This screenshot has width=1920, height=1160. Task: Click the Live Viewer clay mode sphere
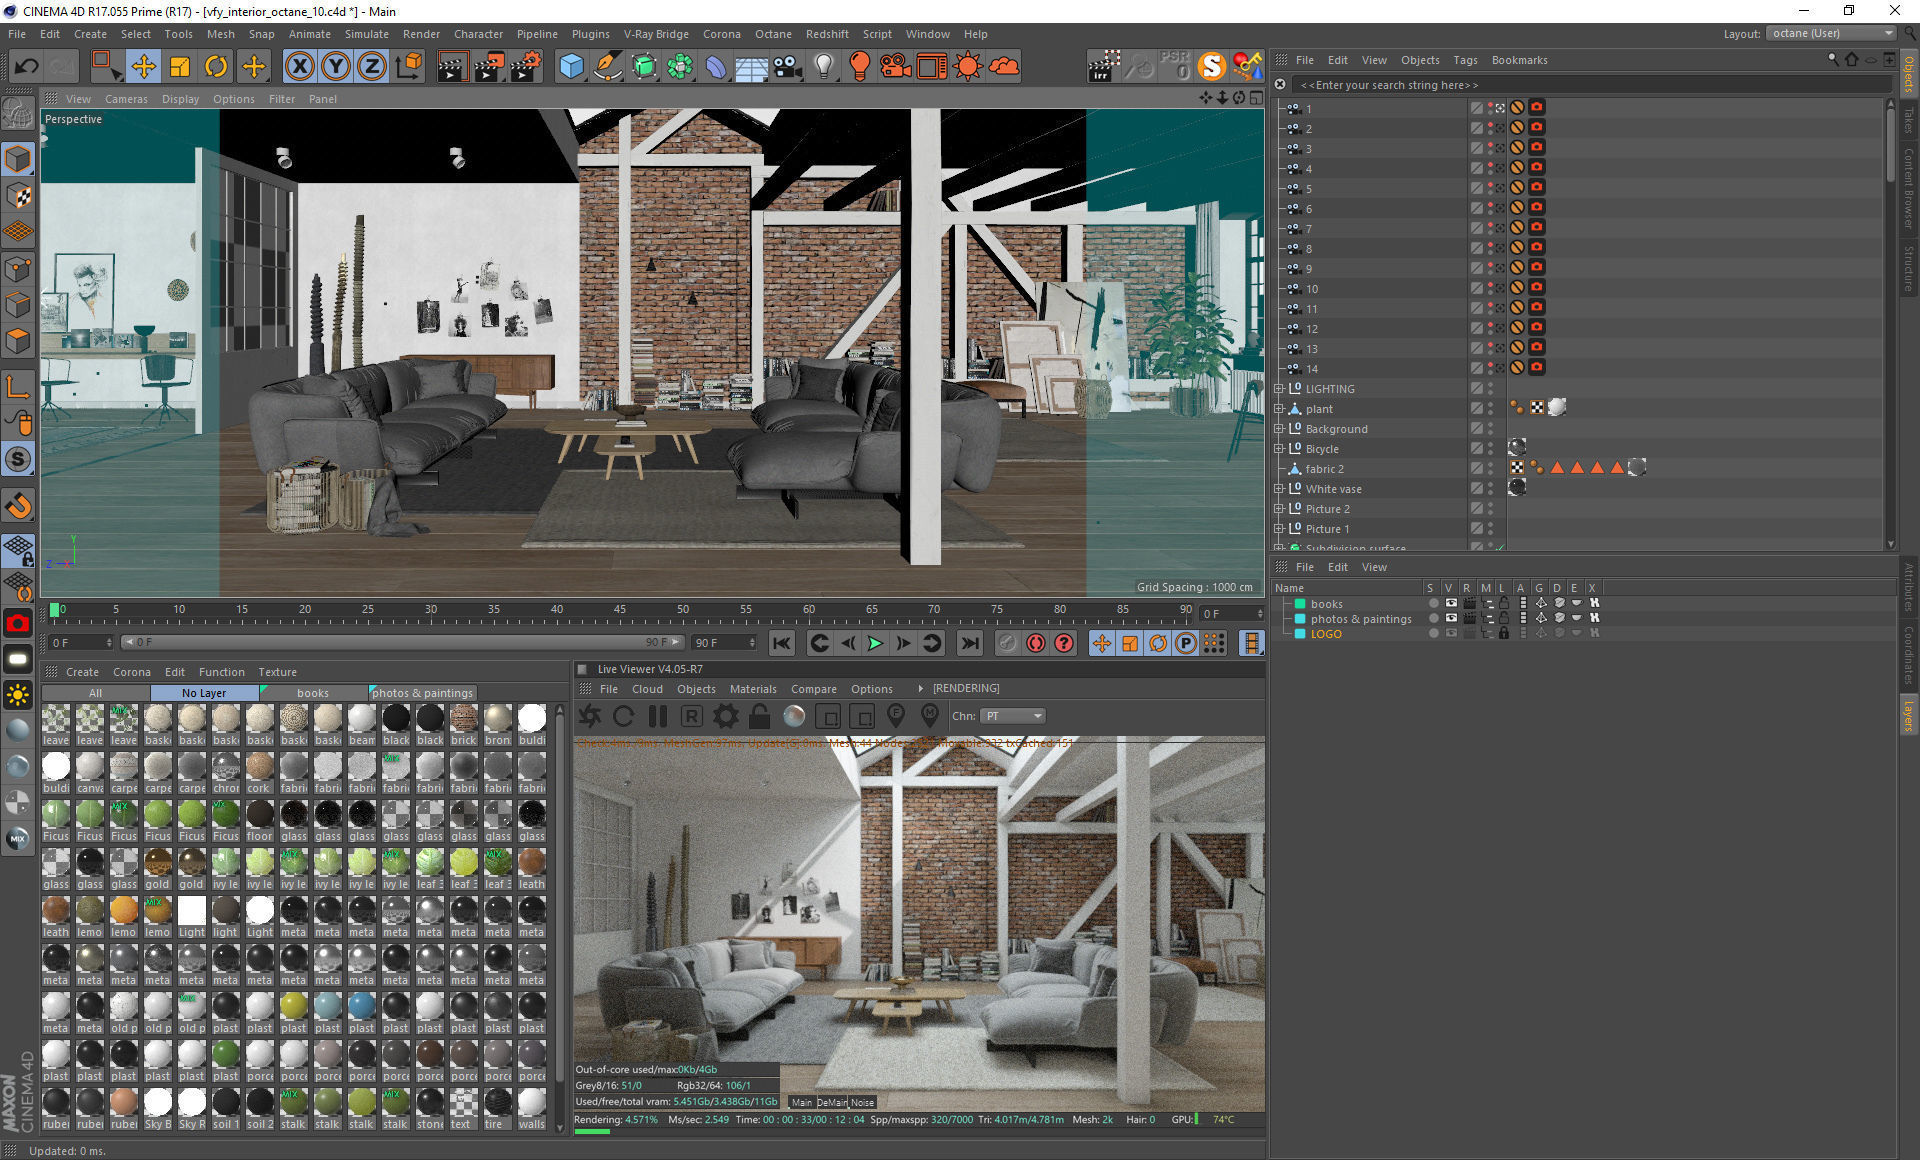[794, 716]
